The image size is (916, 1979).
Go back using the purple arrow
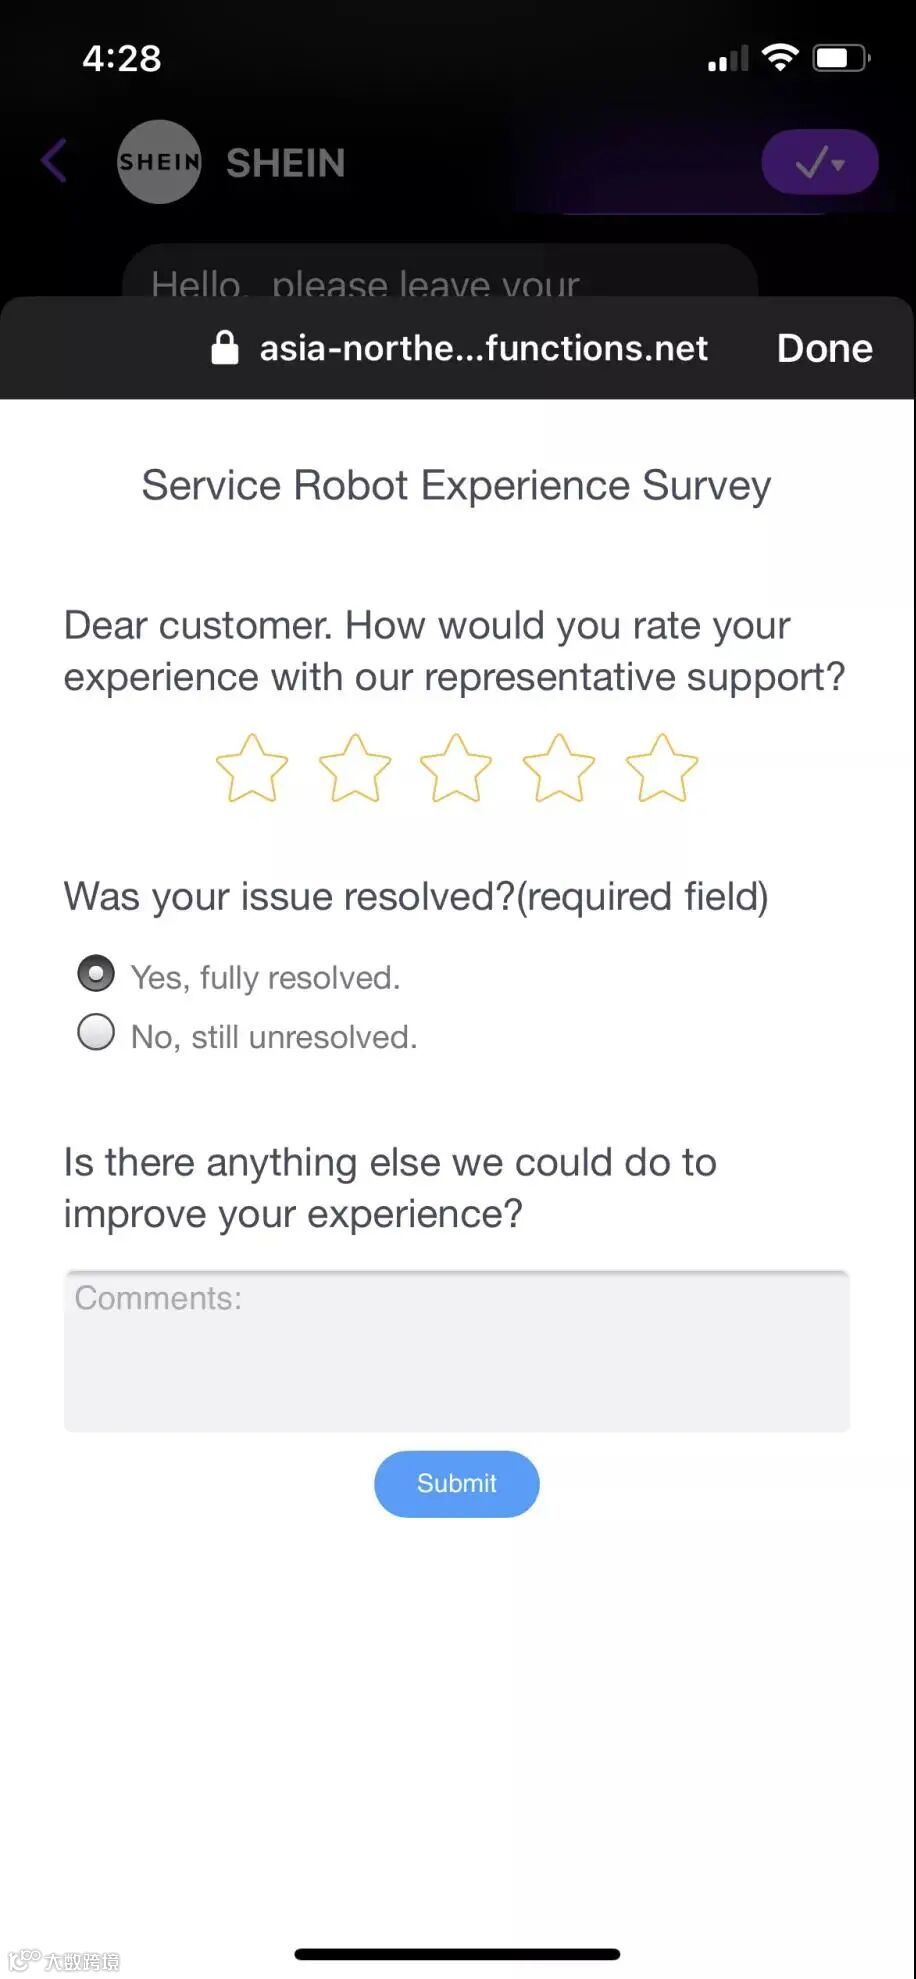pos(55,161)
